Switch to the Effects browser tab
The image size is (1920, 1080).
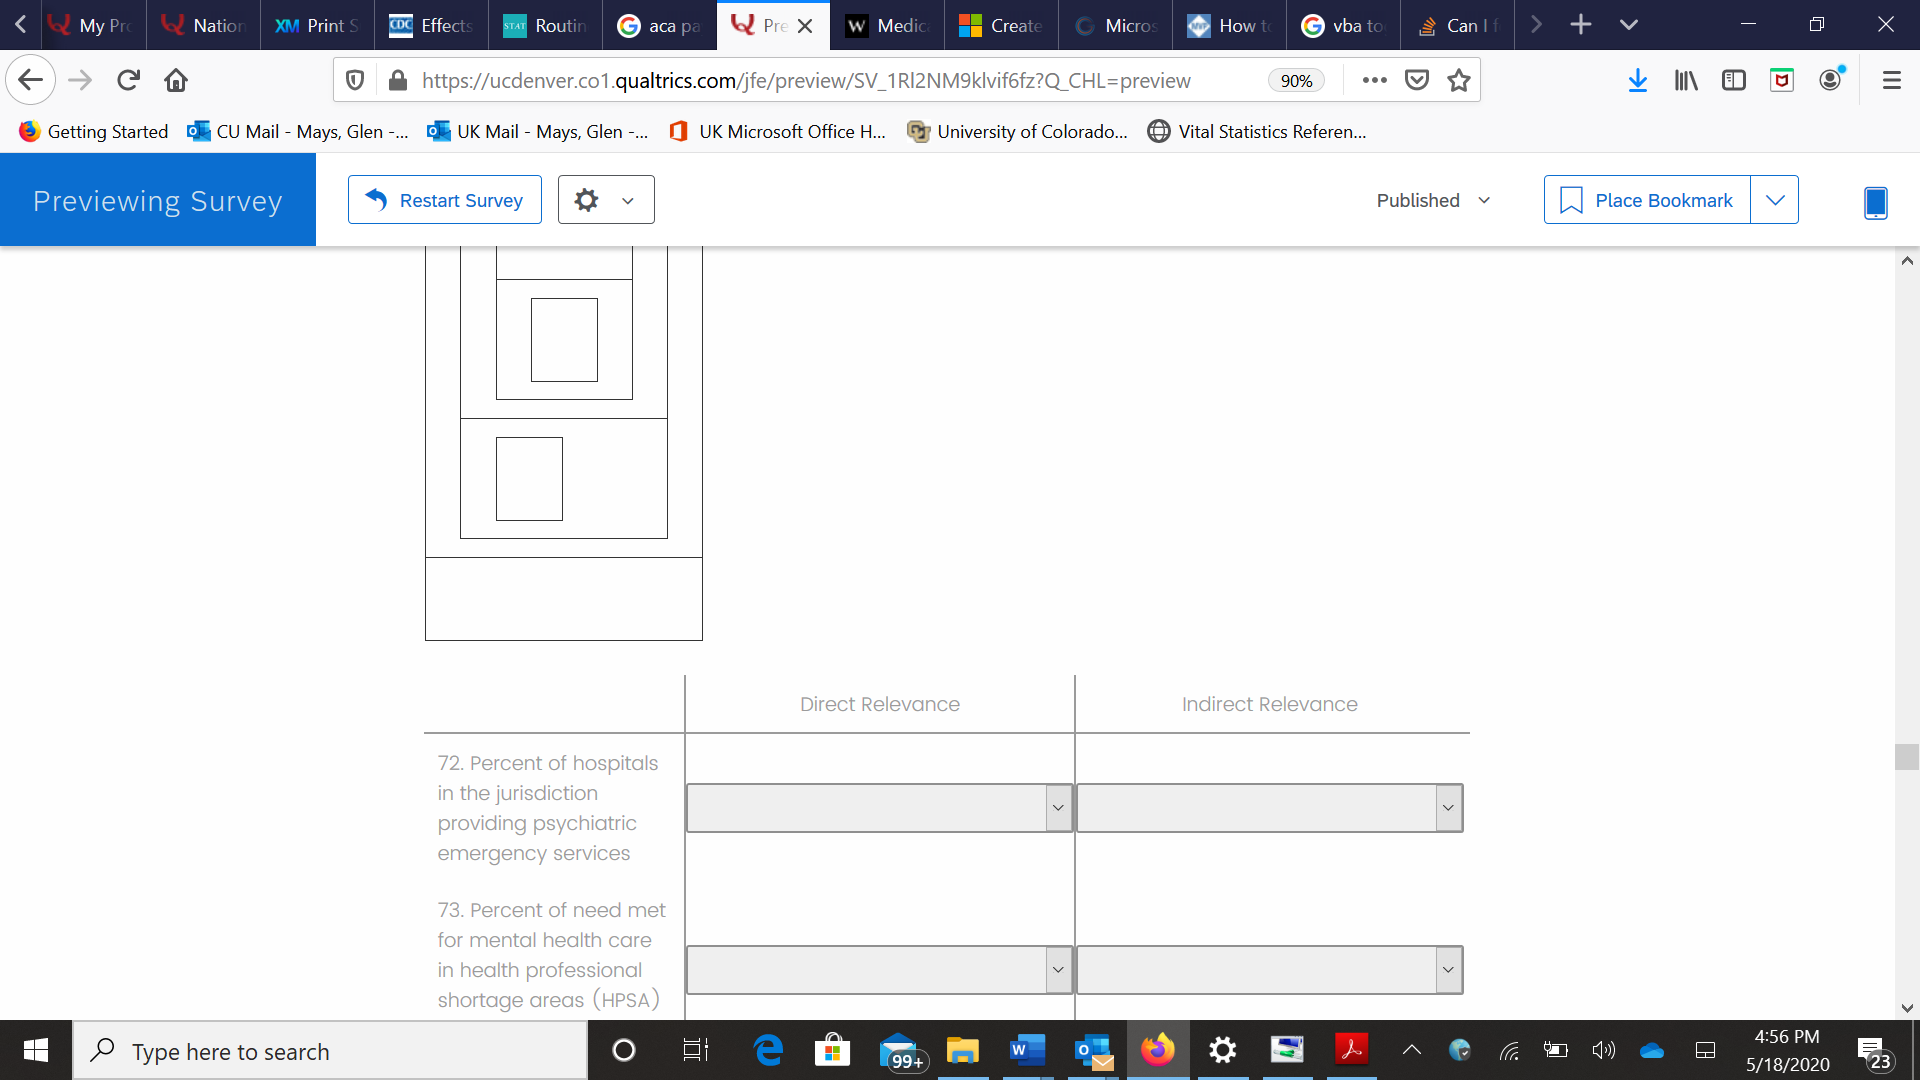[432, 25]
